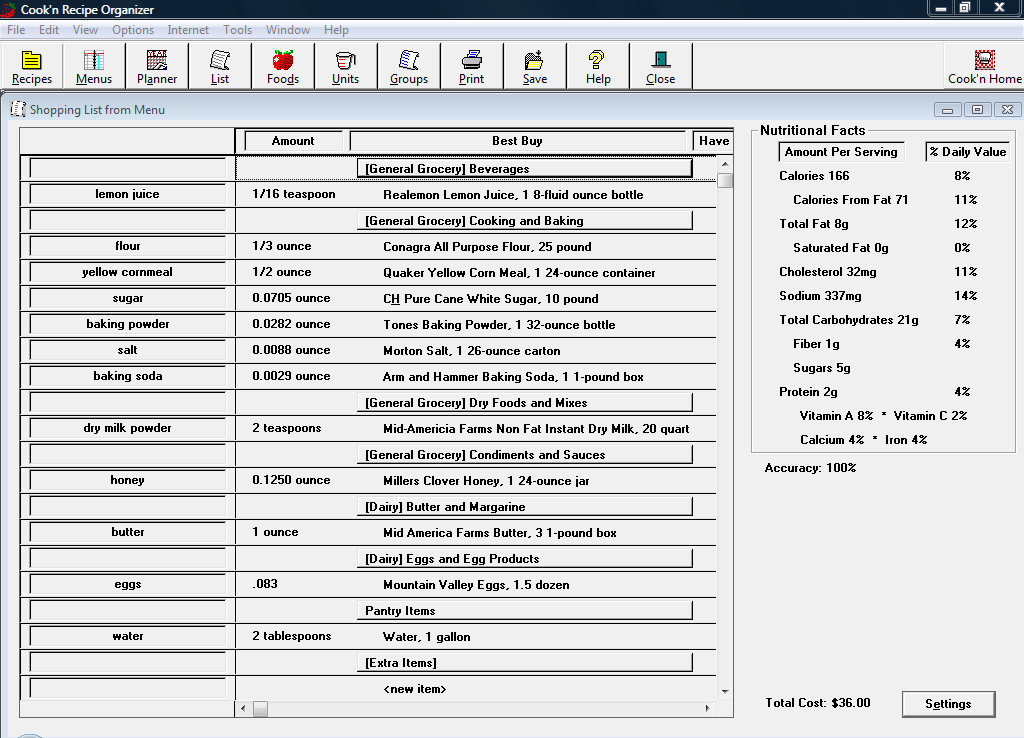
Task: Open the Menus toolbar icon
Action: point(93,67)
